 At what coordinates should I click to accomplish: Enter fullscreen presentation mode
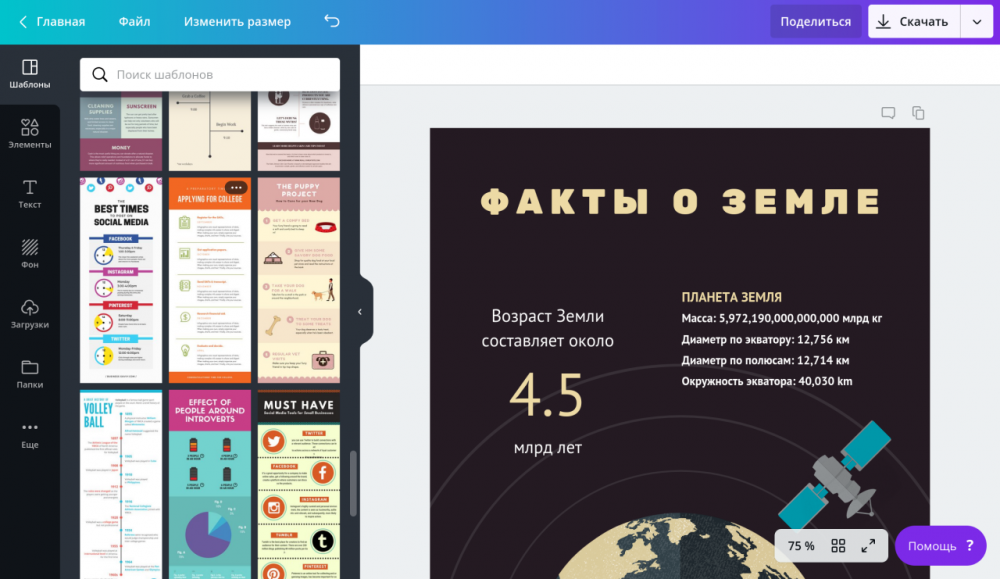(x=868, y=546)
